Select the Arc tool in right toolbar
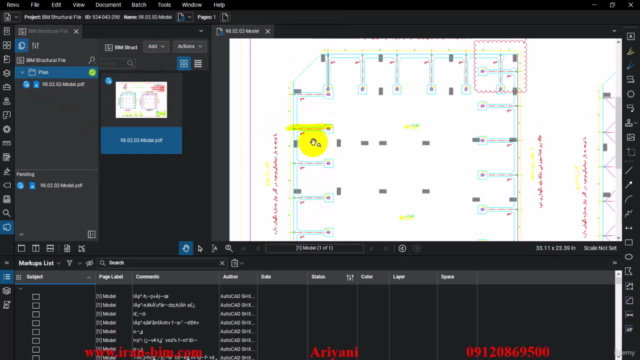The image size is (640, 360). coord(629,199)
